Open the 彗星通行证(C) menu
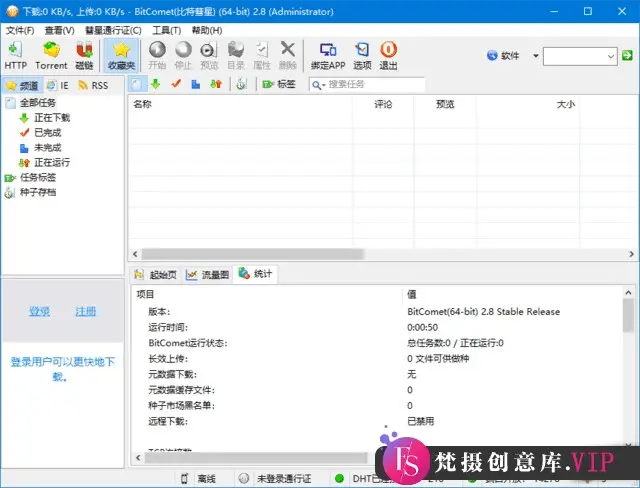 113,30
